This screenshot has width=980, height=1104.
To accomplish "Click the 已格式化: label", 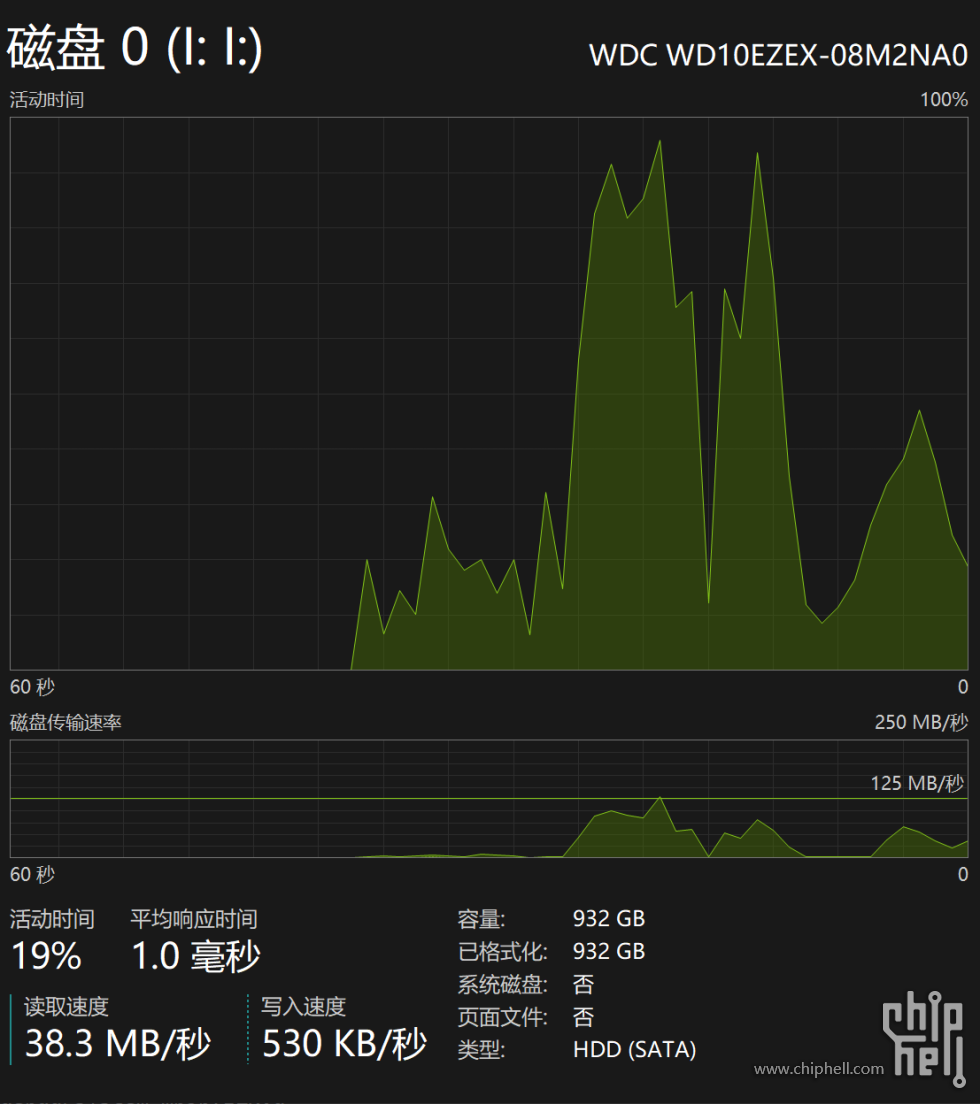I will tap(503, 952).
